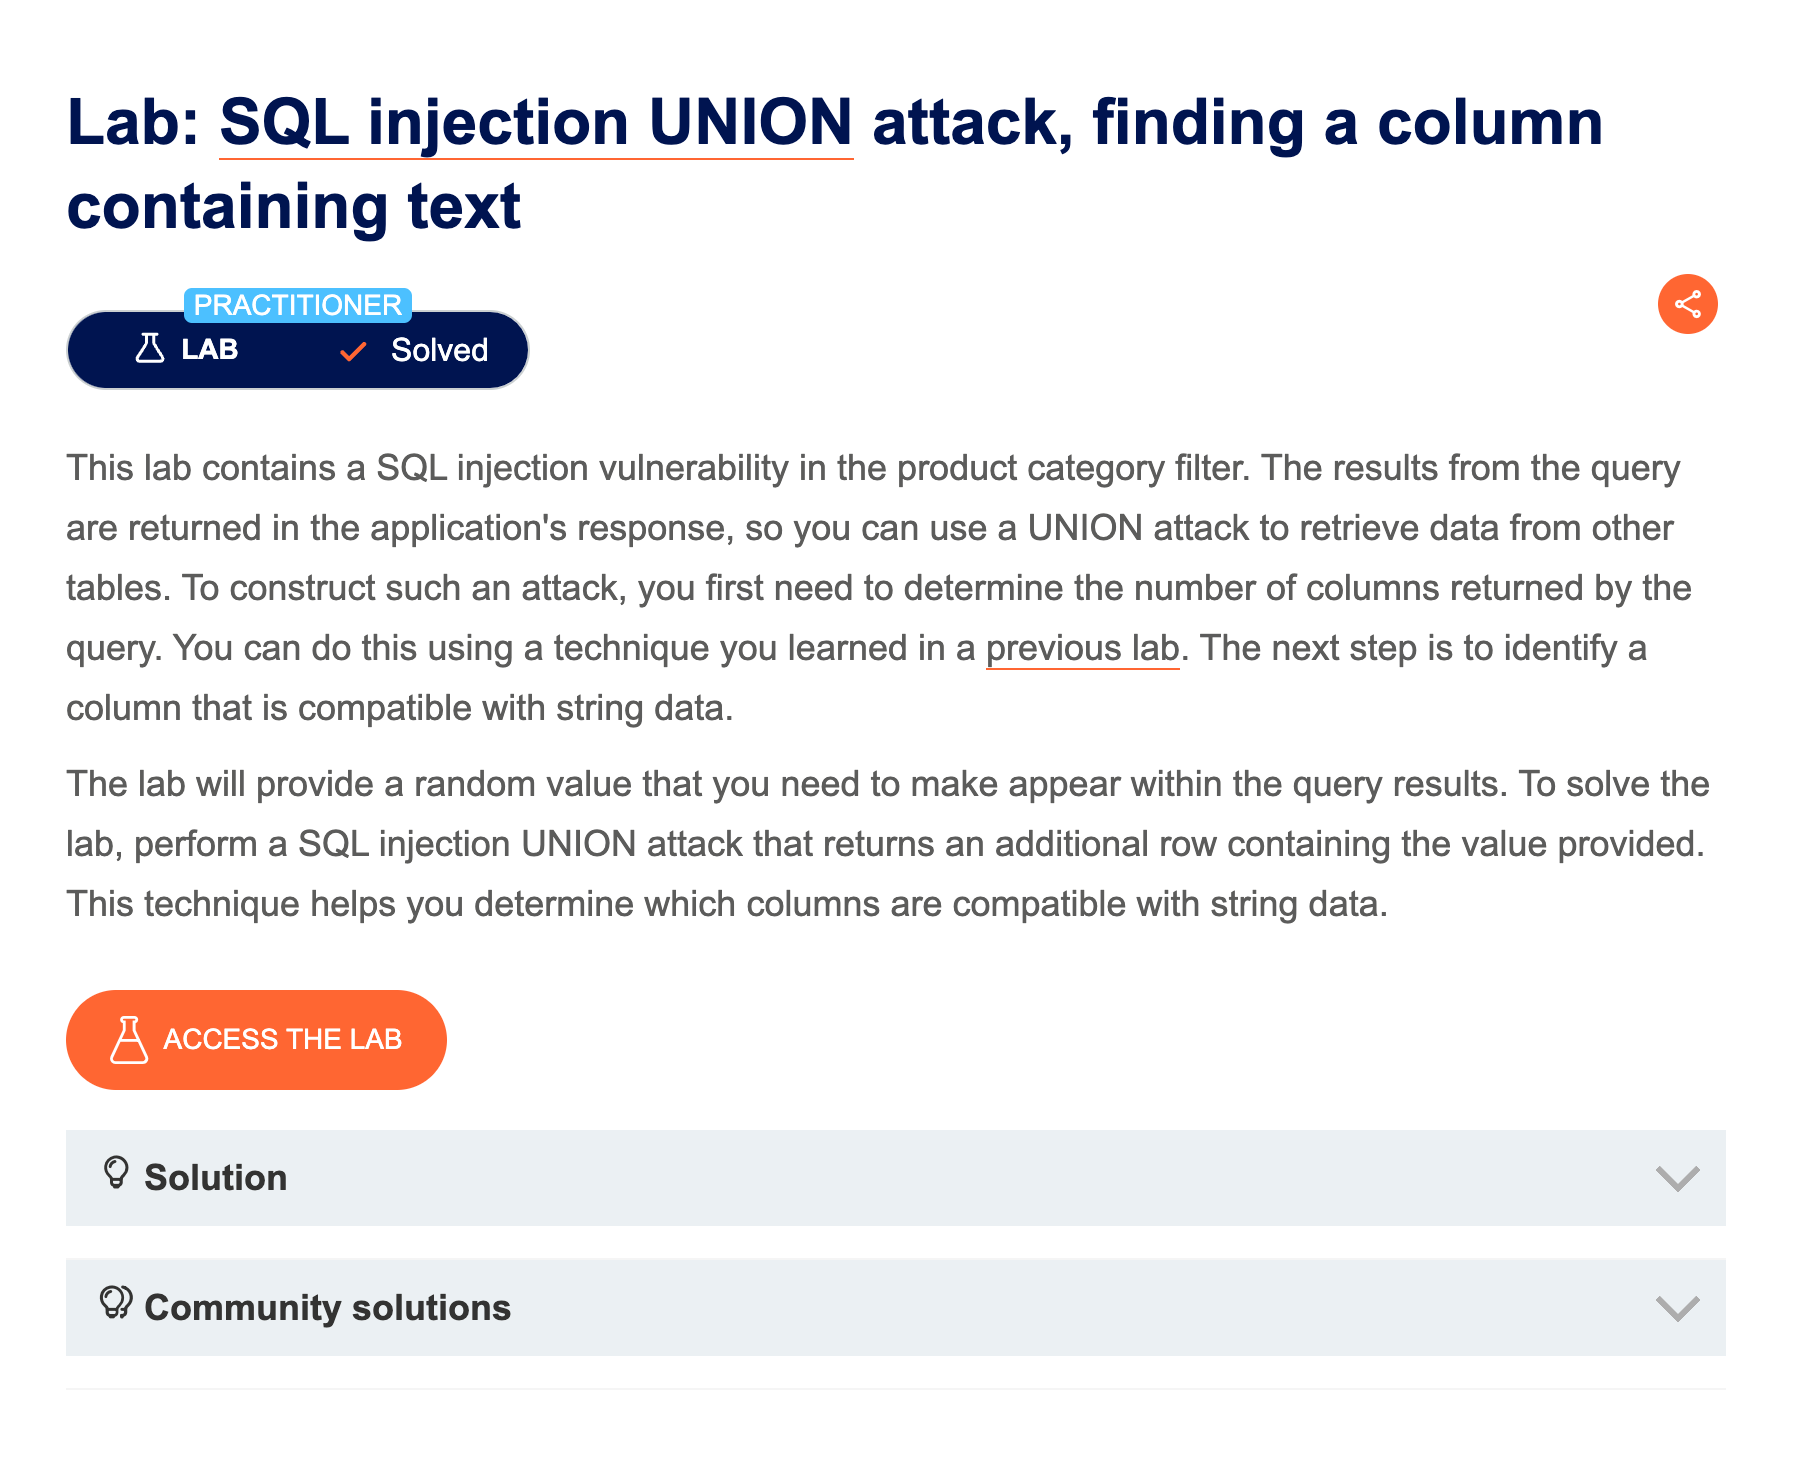Follow the SQL injection UNION link
The height and width of the screenshot is (1468, 1806).
(x=536, y=123)
